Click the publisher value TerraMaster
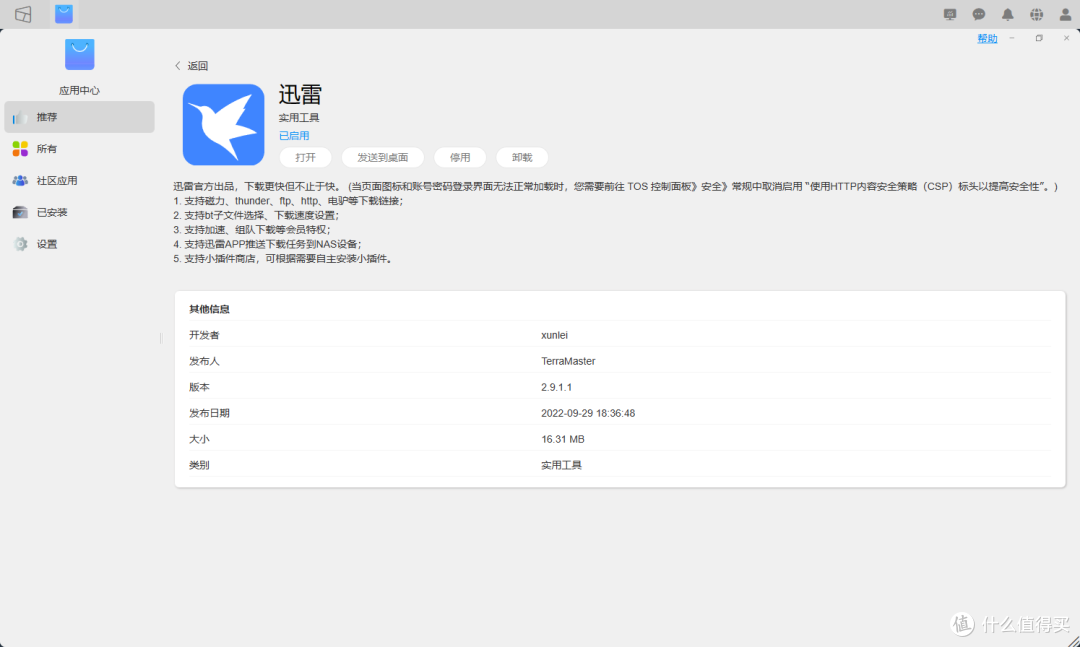 tap(568, 361)
